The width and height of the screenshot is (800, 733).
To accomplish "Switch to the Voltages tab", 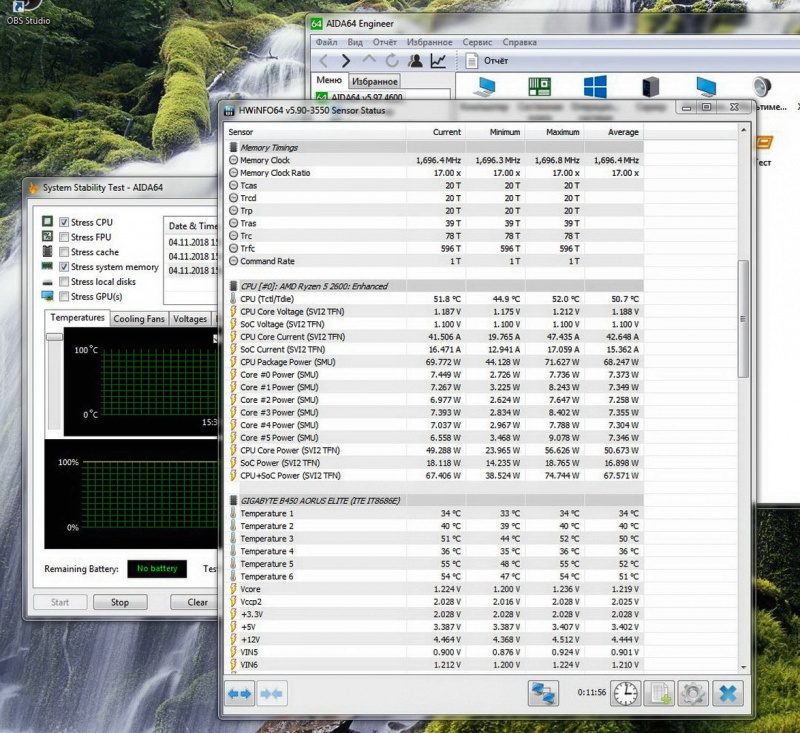I will coord(190,319).
